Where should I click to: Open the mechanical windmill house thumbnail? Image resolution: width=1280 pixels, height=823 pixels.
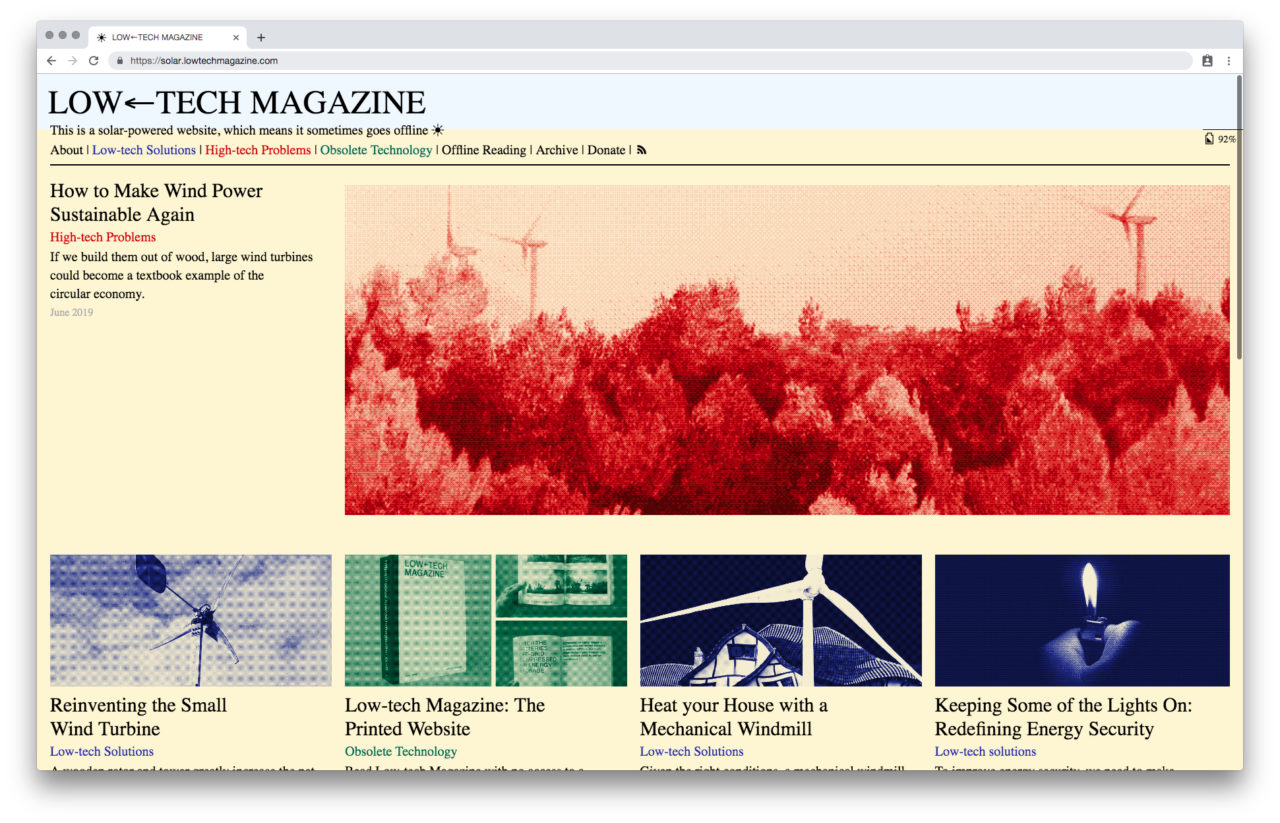click(781, 620)
